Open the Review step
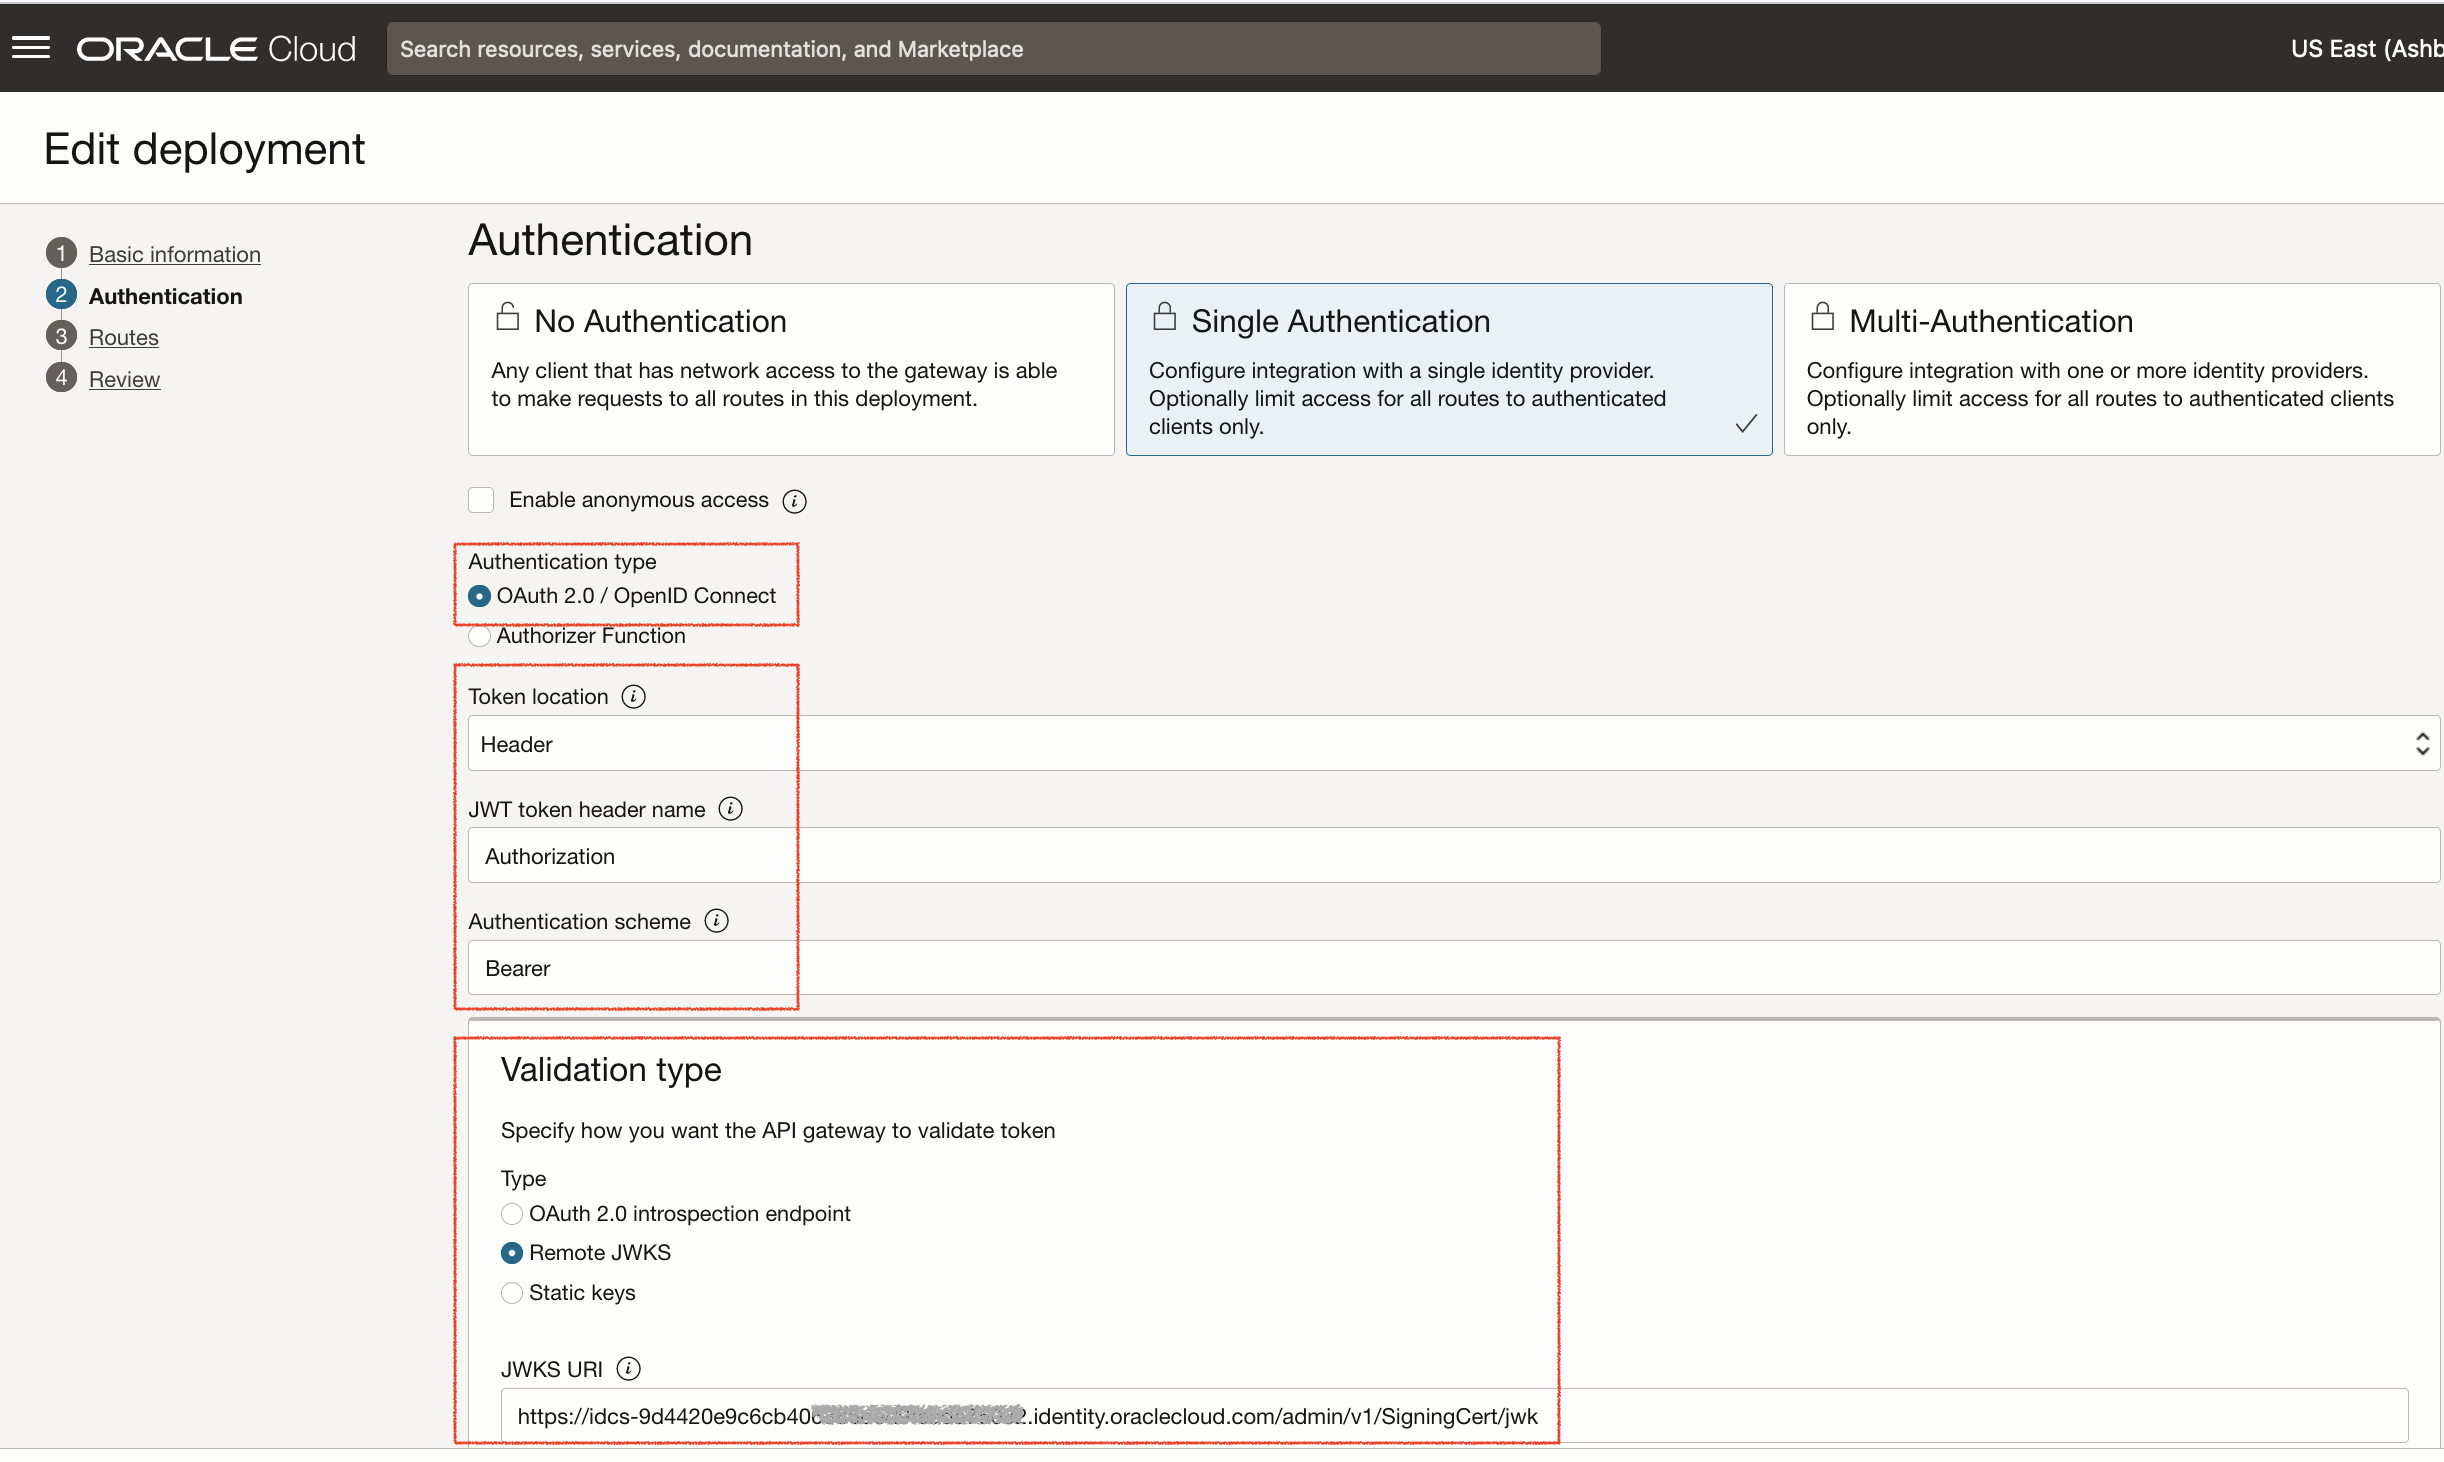 [x=124, y=379]
